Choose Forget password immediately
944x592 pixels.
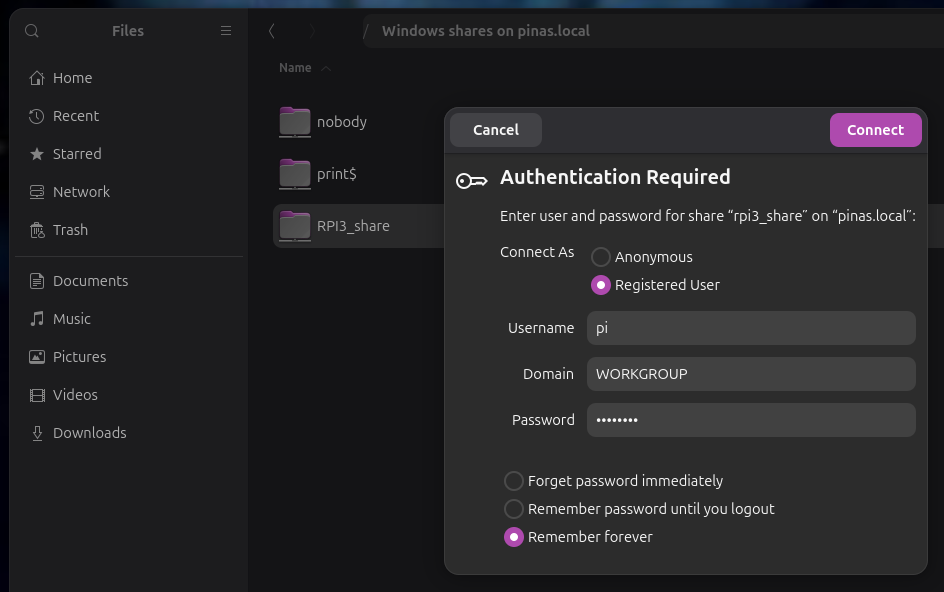pyautogui.click(x=613, y=481)
